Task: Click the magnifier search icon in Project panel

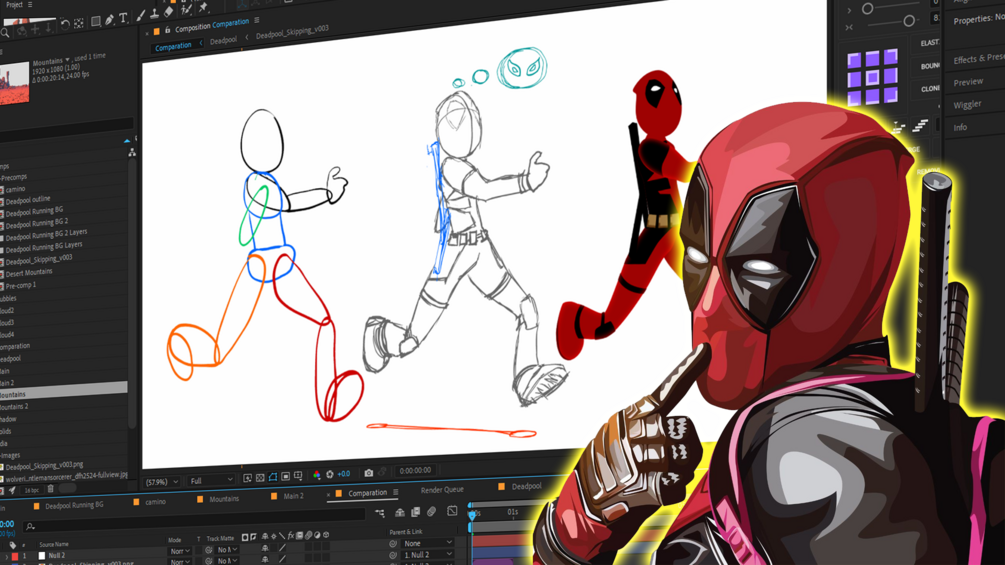Action: pos(5,33)
